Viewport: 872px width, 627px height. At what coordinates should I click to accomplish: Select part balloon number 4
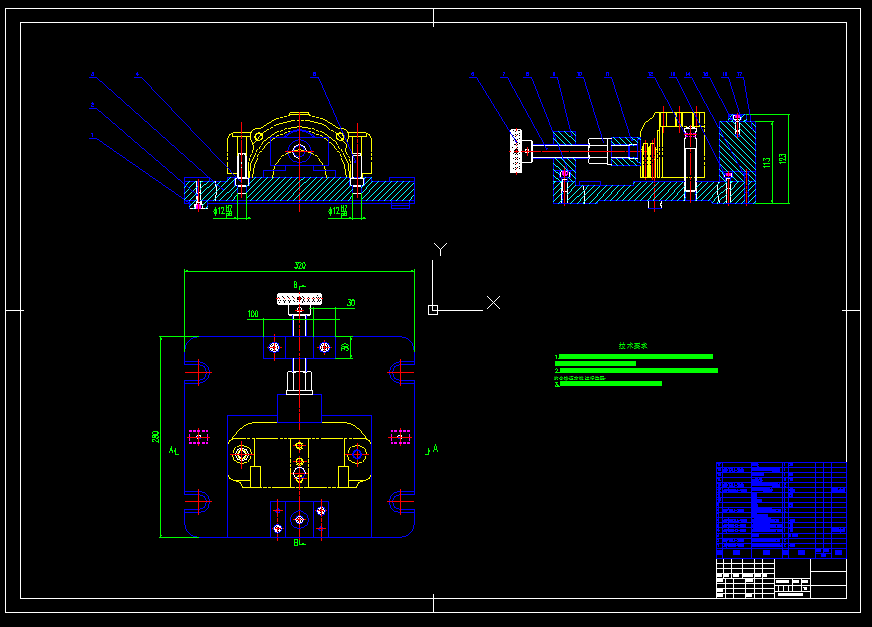[x=137, y=74]
